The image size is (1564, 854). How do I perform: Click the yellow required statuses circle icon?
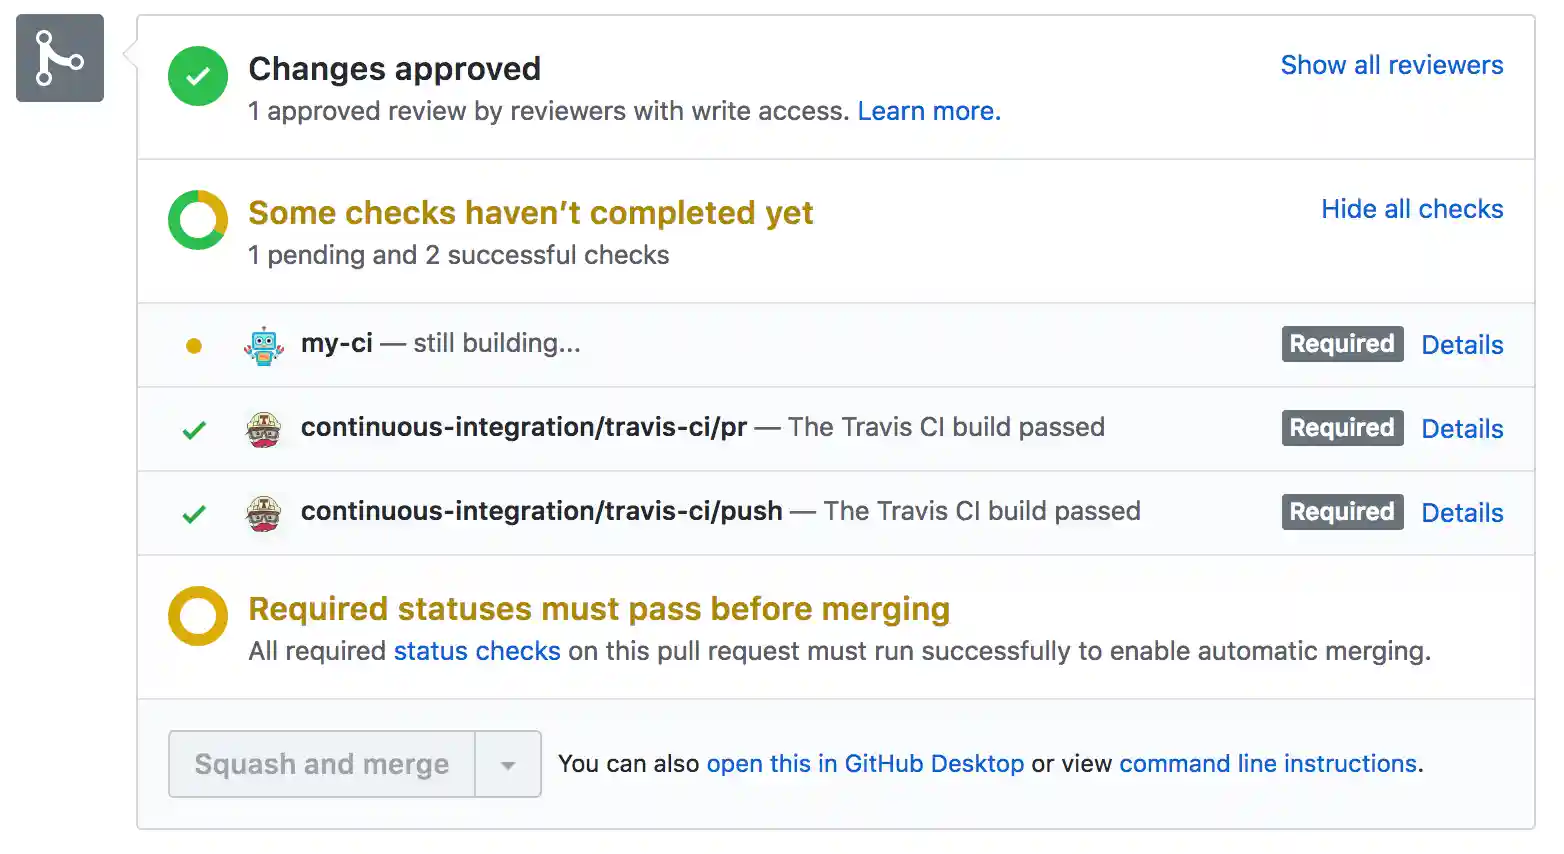[197, 616]
